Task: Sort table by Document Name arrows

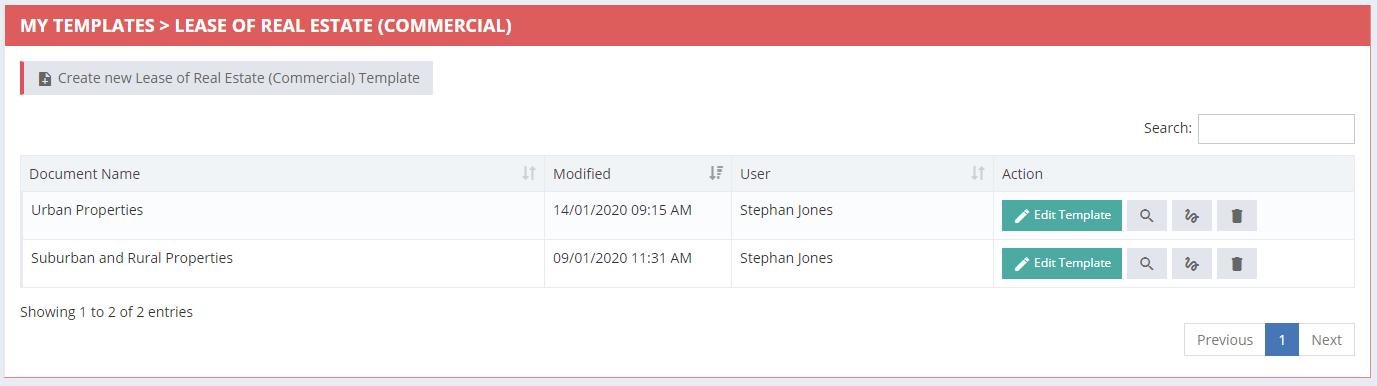Action: 529,173
